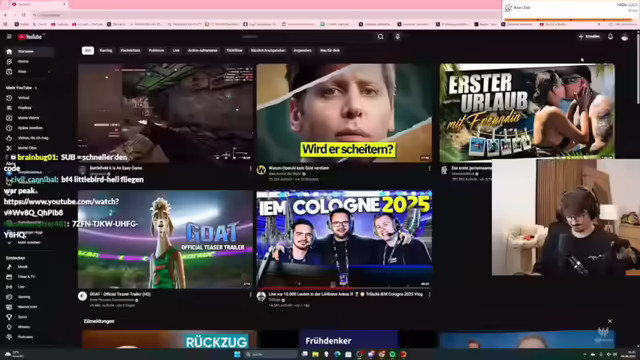Open the taskbar weather widget

[14, 354]
